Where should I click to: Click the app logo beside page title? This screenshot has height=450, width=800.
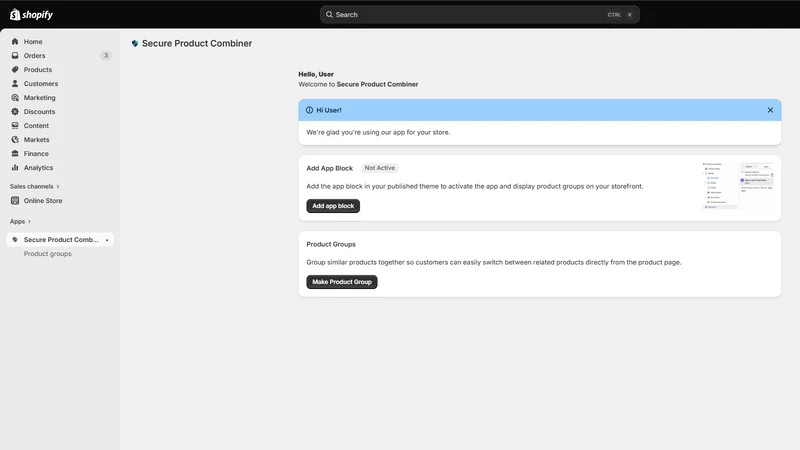pyautogui.click(x=135, y=43)
